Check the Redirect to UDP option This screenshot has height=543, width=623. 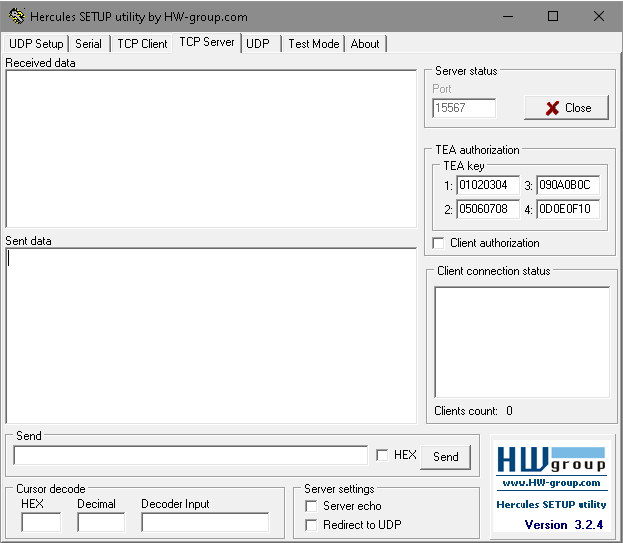(311, 525)
